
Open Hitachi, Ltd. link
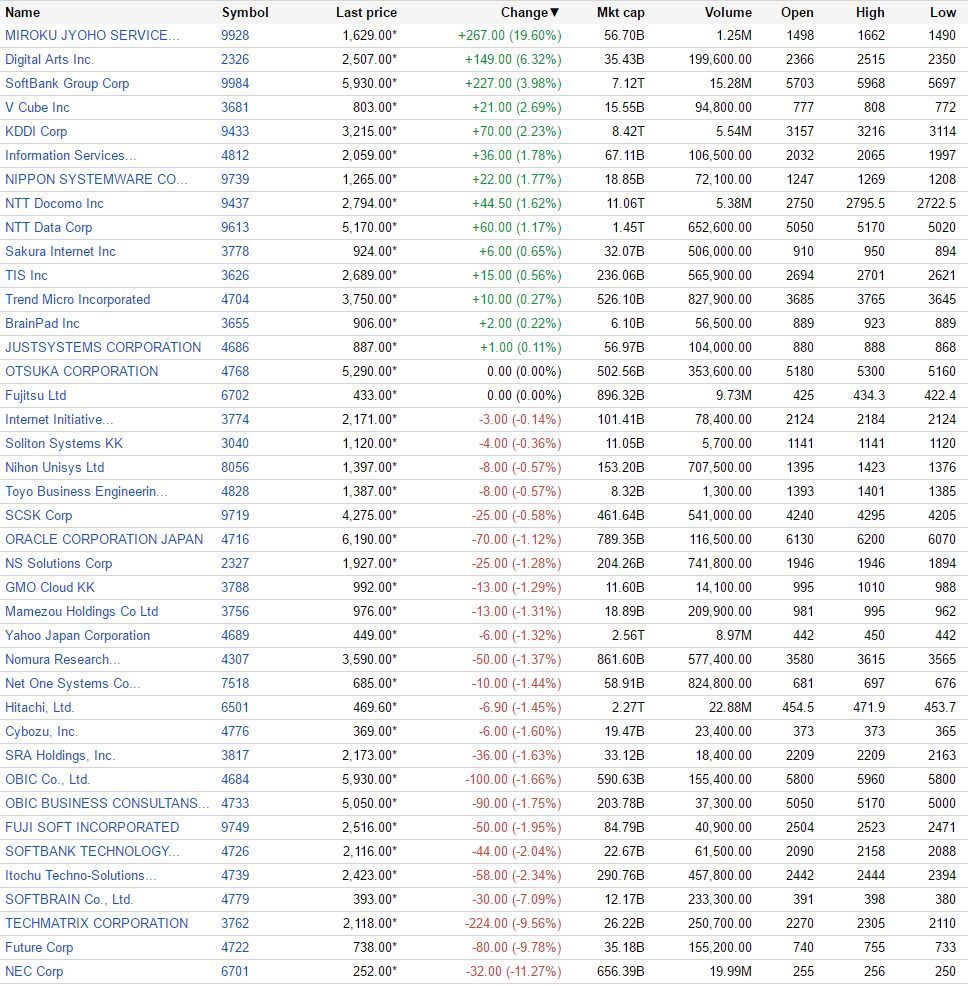pyautogui.click(x=40, y=707)
